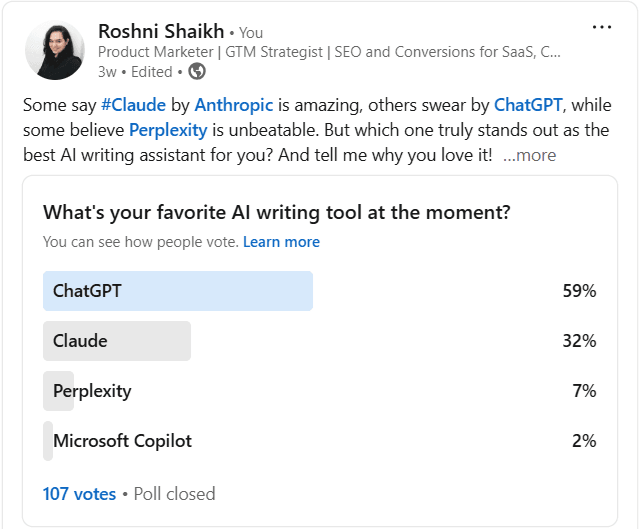Expand post text with …more
The height and width of the screenshot is (529, 640).
pos(530,155)
